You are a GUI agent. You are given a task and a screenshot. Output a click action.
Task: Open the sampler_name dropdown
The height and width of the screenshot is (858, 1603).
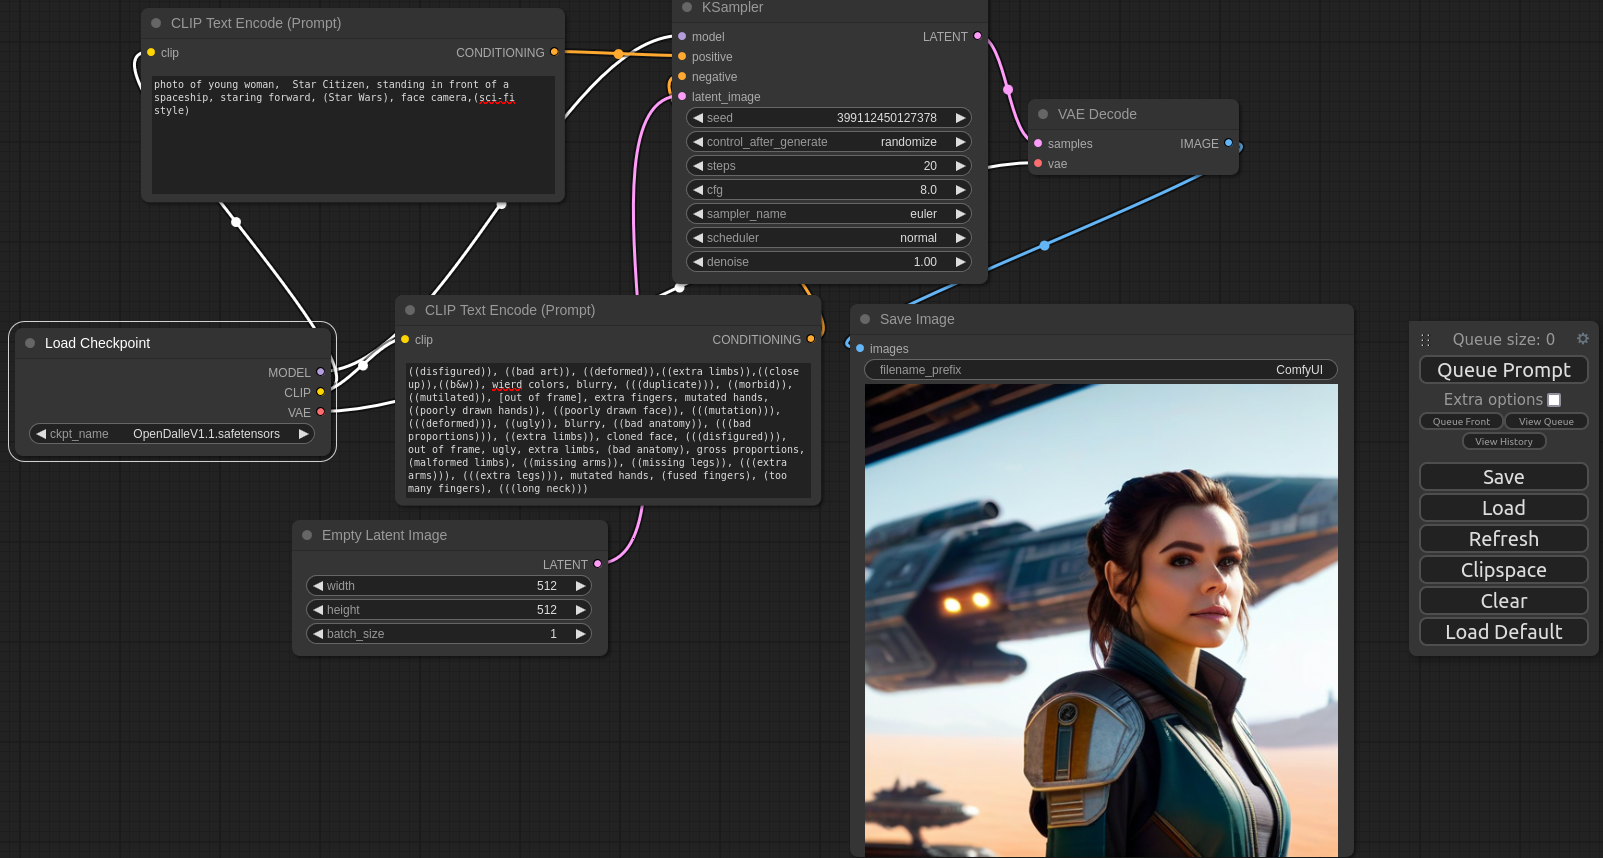[x=828, y=214]
